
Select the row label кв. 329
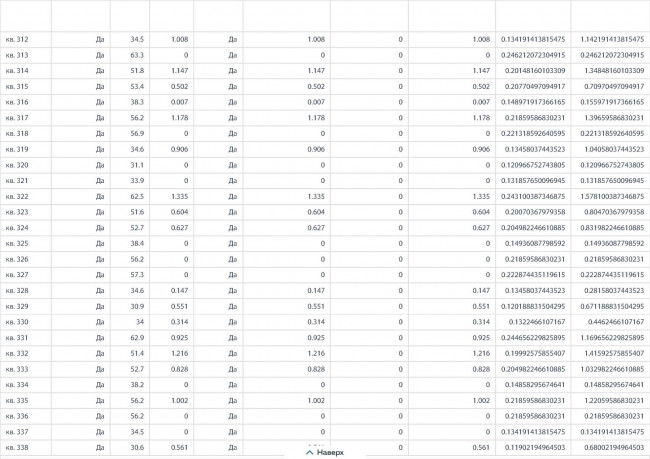[17, 306]
